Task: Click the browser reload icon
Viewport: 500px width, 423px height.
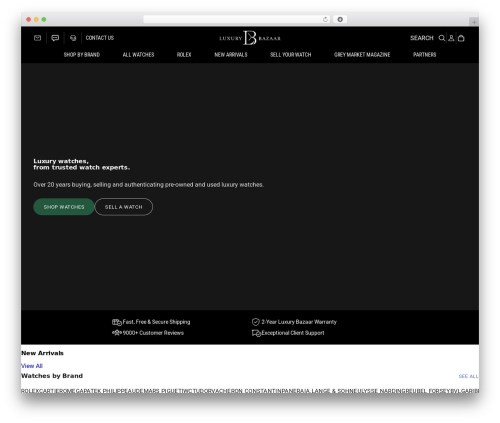Action: [x=325, y=20]
